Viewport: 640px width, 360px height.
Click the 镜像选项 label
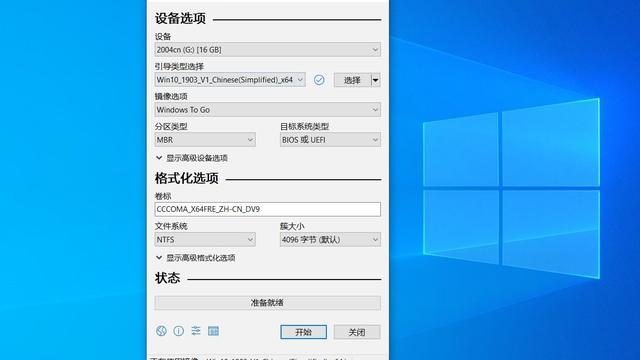point(171,97)
